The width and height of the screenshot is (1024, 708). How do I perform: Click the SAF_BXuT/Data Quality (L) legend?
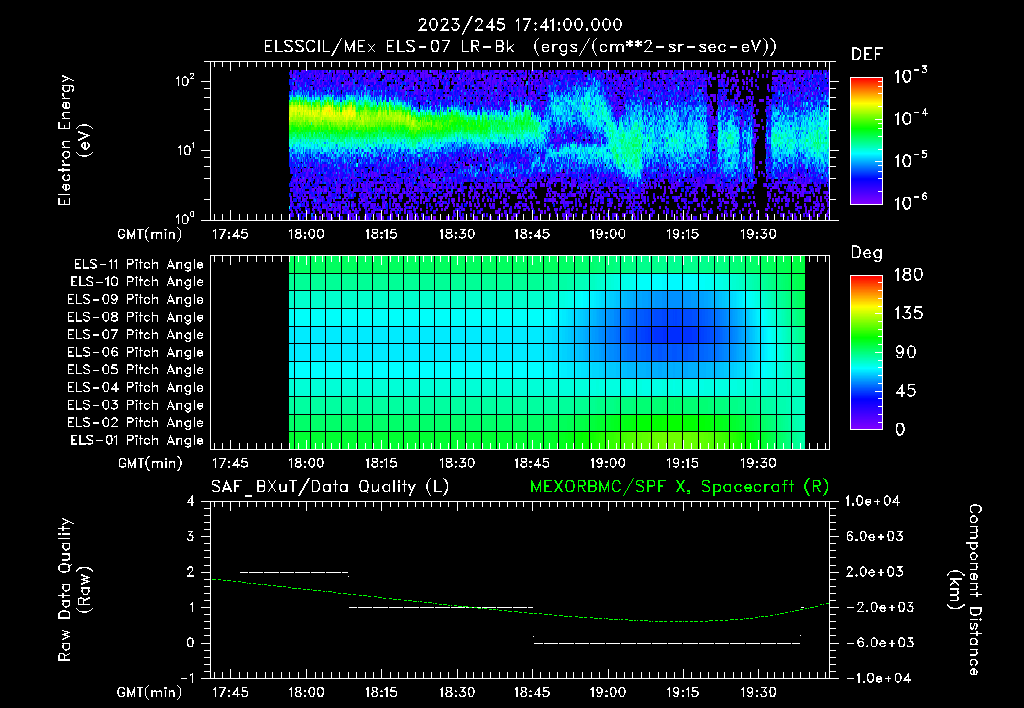coord(330,487)
